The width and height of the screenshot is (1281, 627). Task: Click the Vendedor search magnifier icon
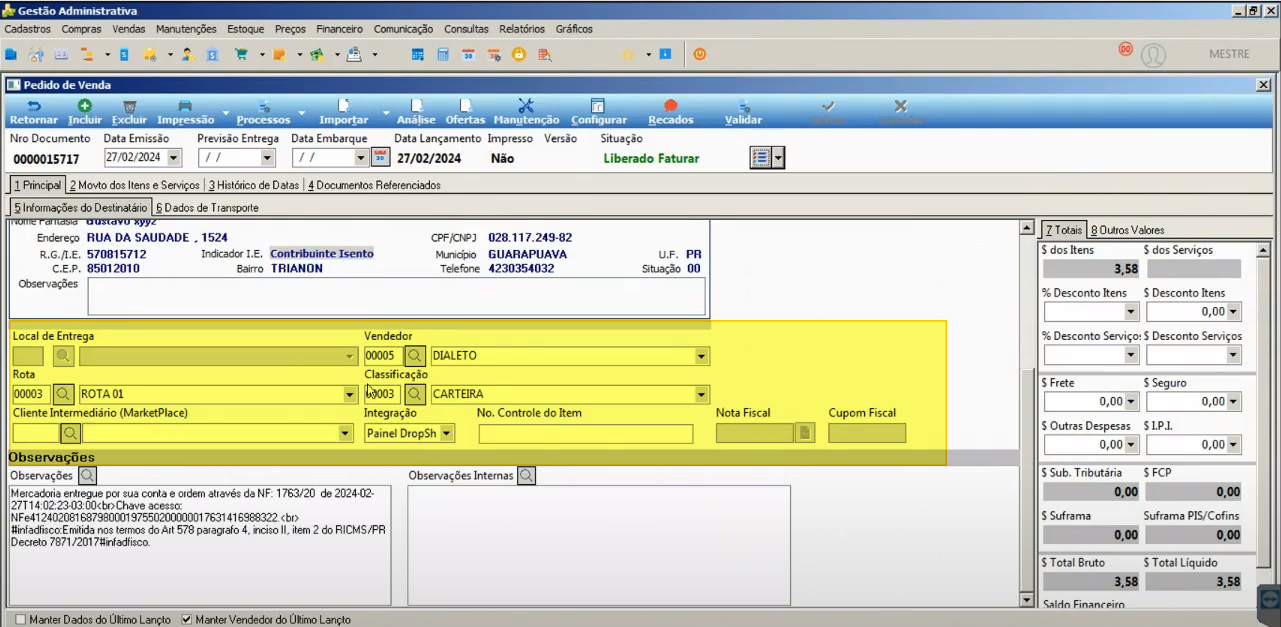(415, 356)
